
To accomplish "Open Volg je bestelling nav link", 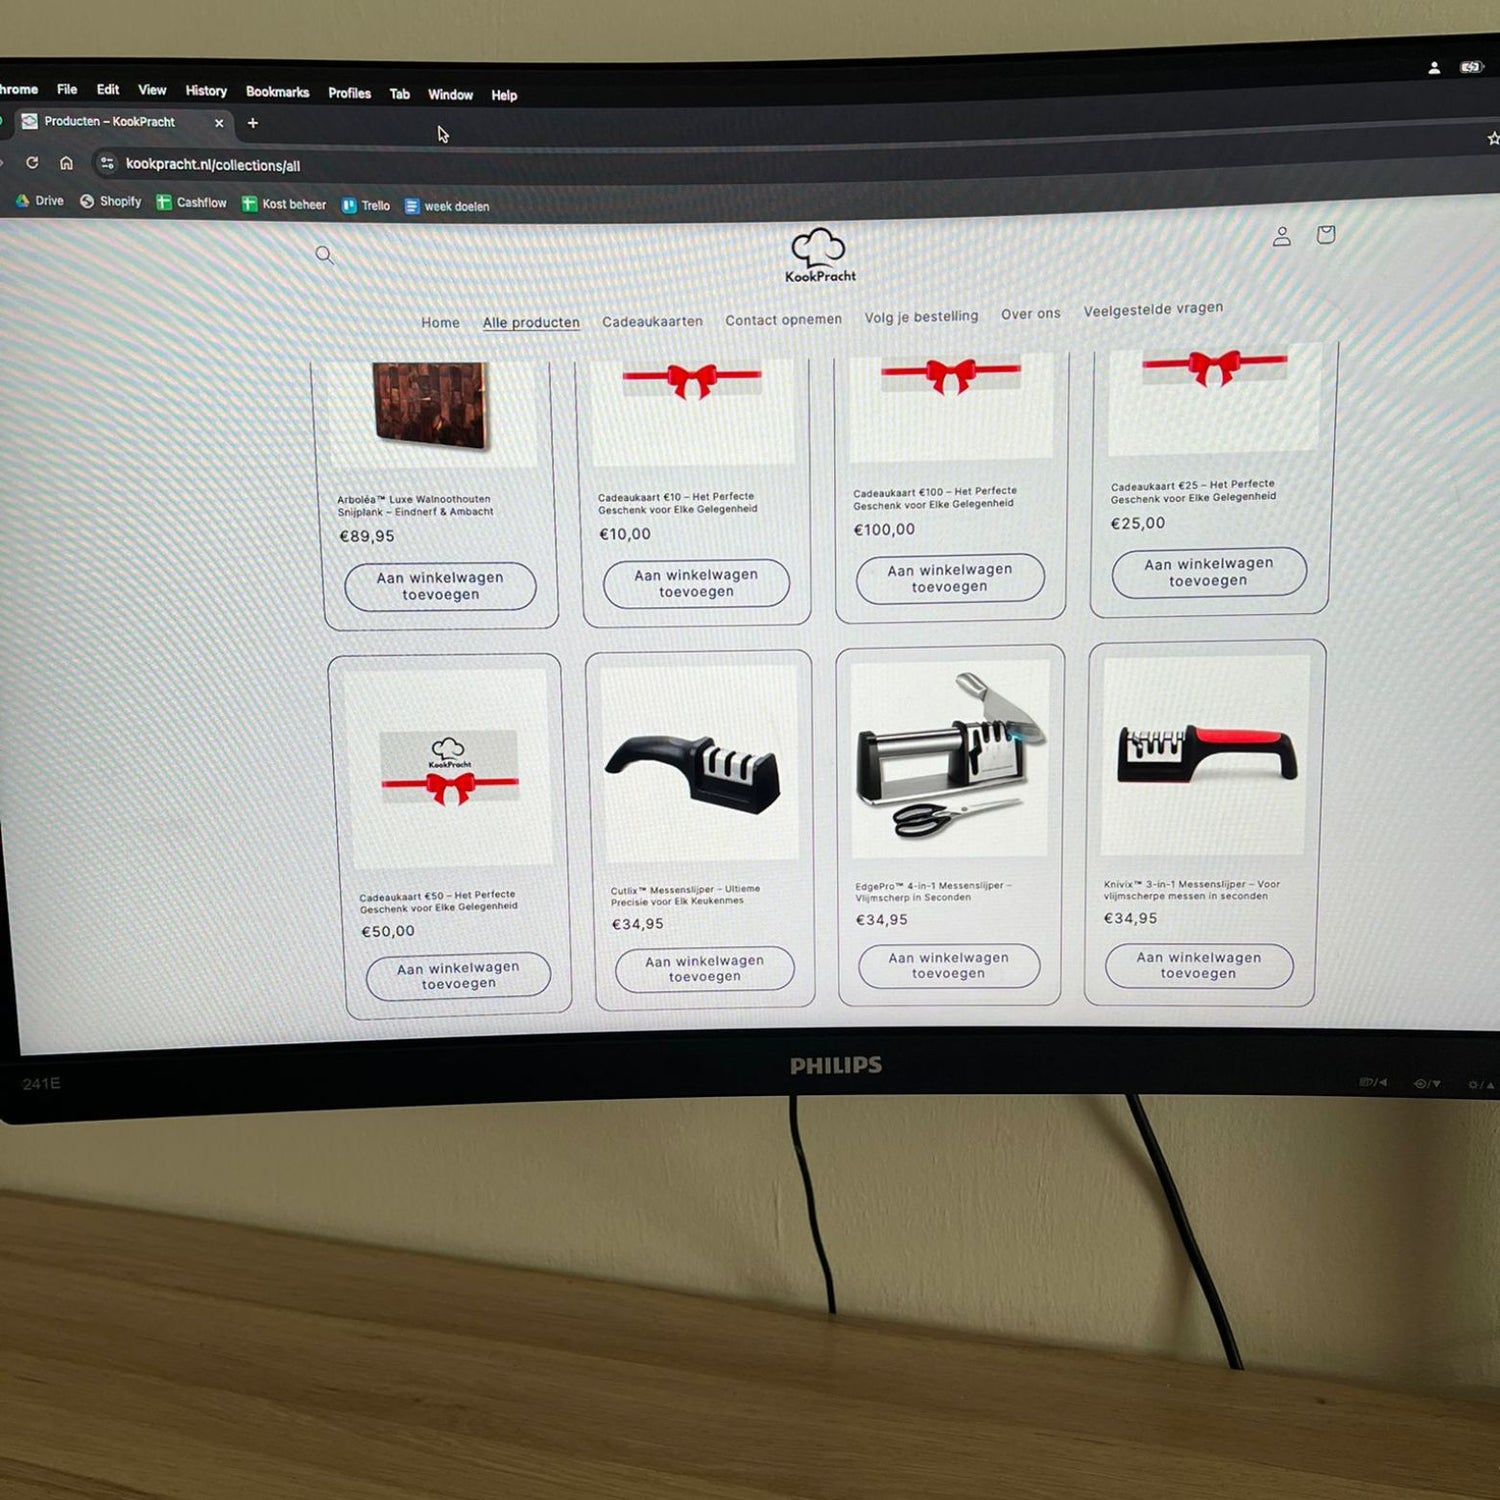I will pyautogui.click(x=921, y=317).
